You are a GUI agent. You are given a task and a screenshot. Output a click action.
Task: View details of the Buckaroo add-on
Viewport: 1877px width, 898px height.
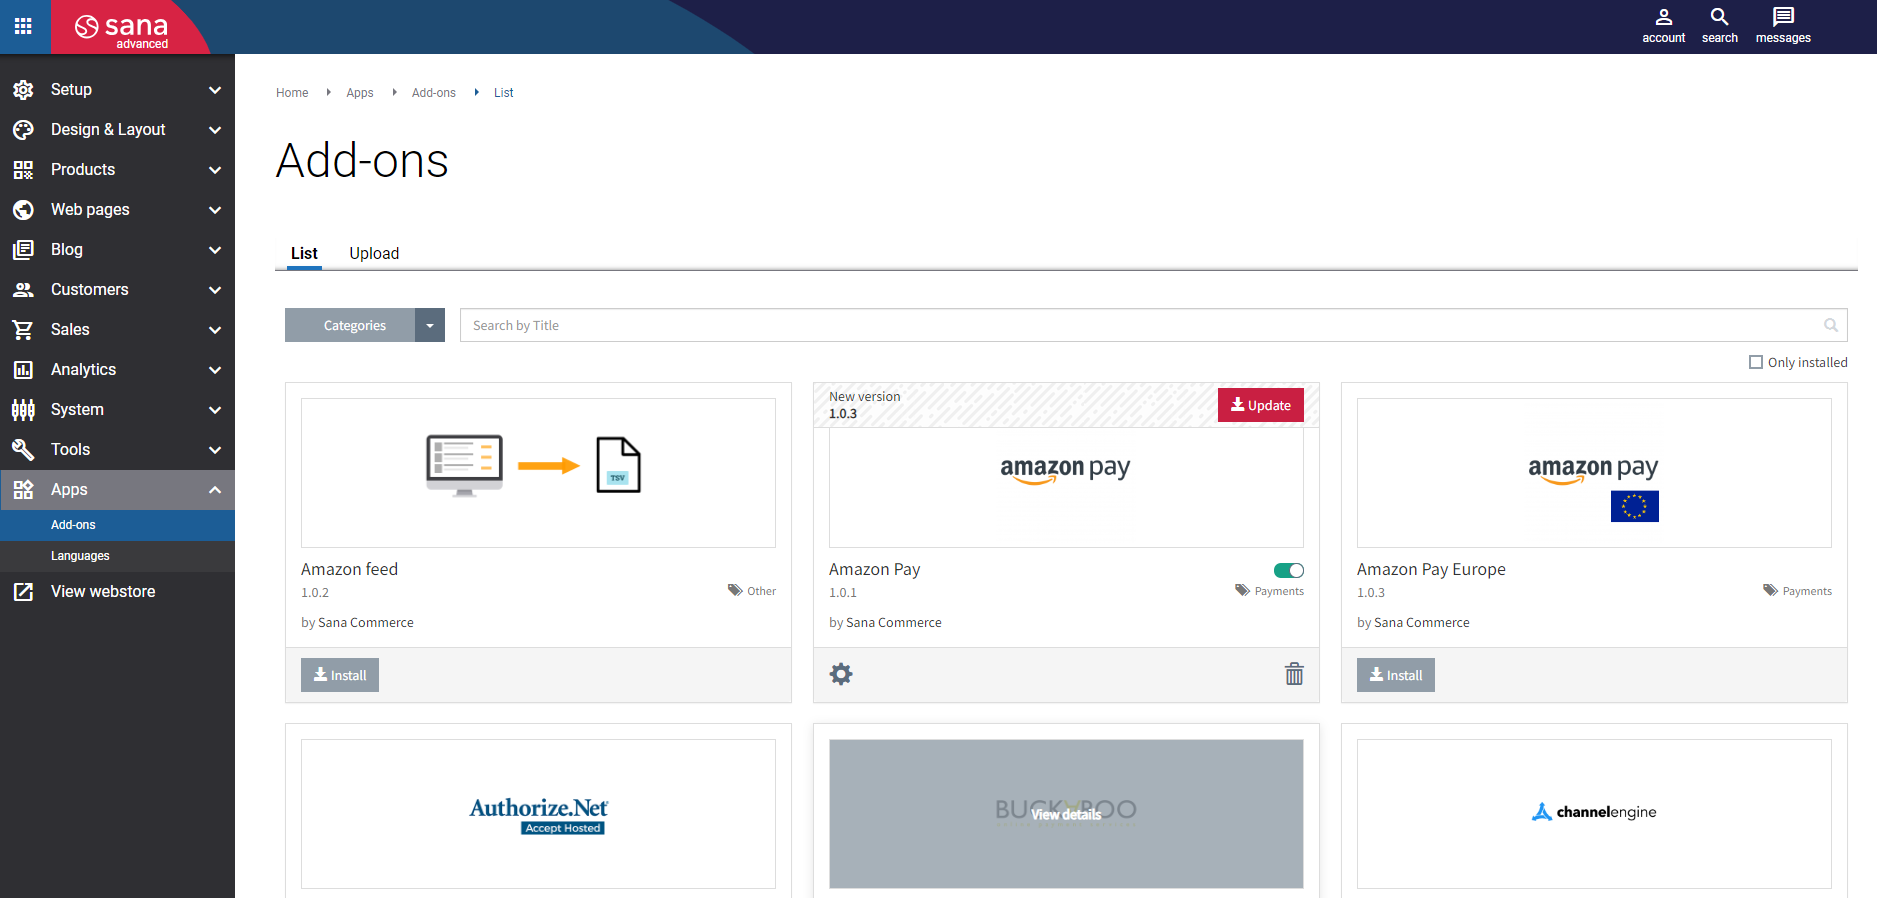(x=1066, y=814)
